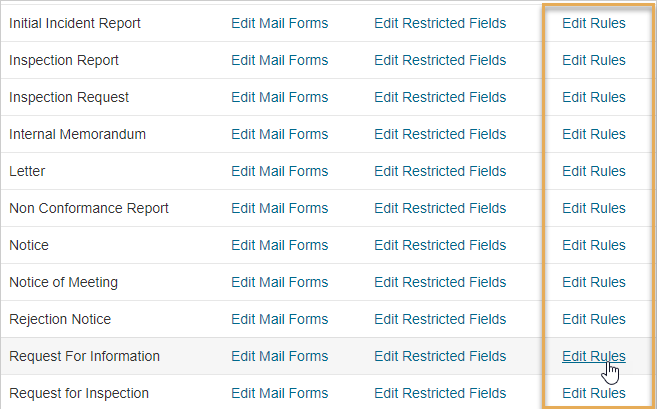Edit Mail Forms for Internal Memorandum
The height and width of the screenshot is (409, 657).
pyautogui.click(x=279, y=134)
